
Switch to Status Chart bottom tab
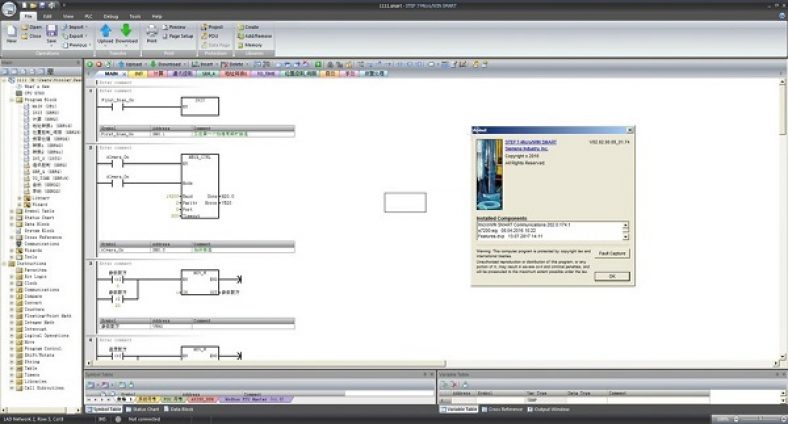(x=143, y=409)
